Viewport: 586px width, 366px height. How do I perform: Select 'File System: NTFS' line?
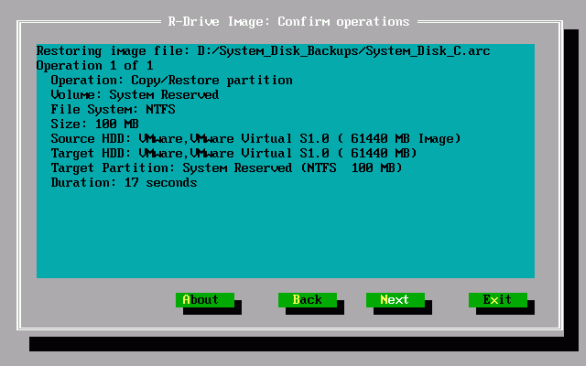point(113,110)
